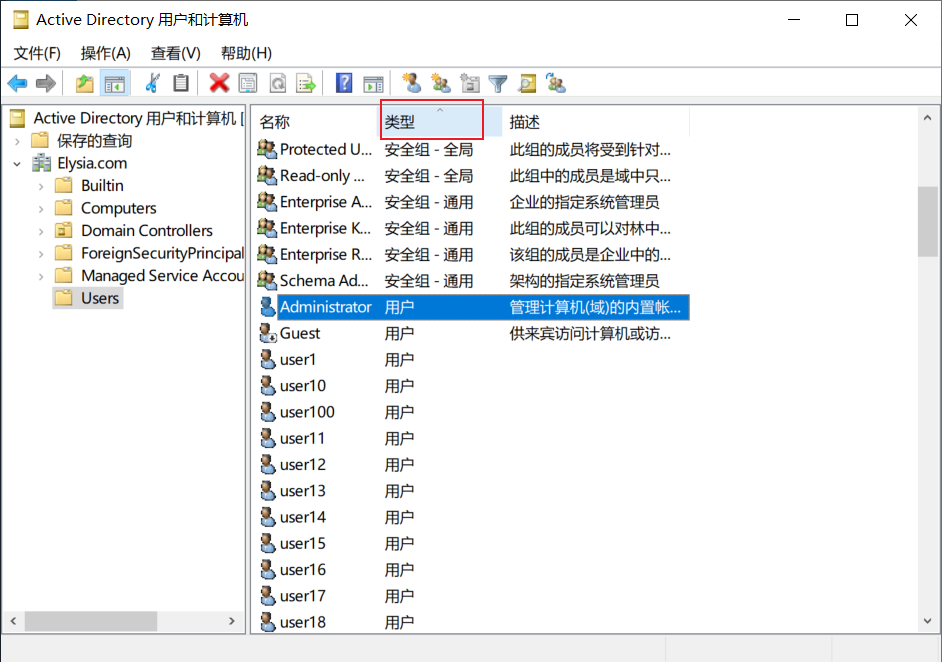
Task: Click the find objects search icon
Action: coord(527,83)
